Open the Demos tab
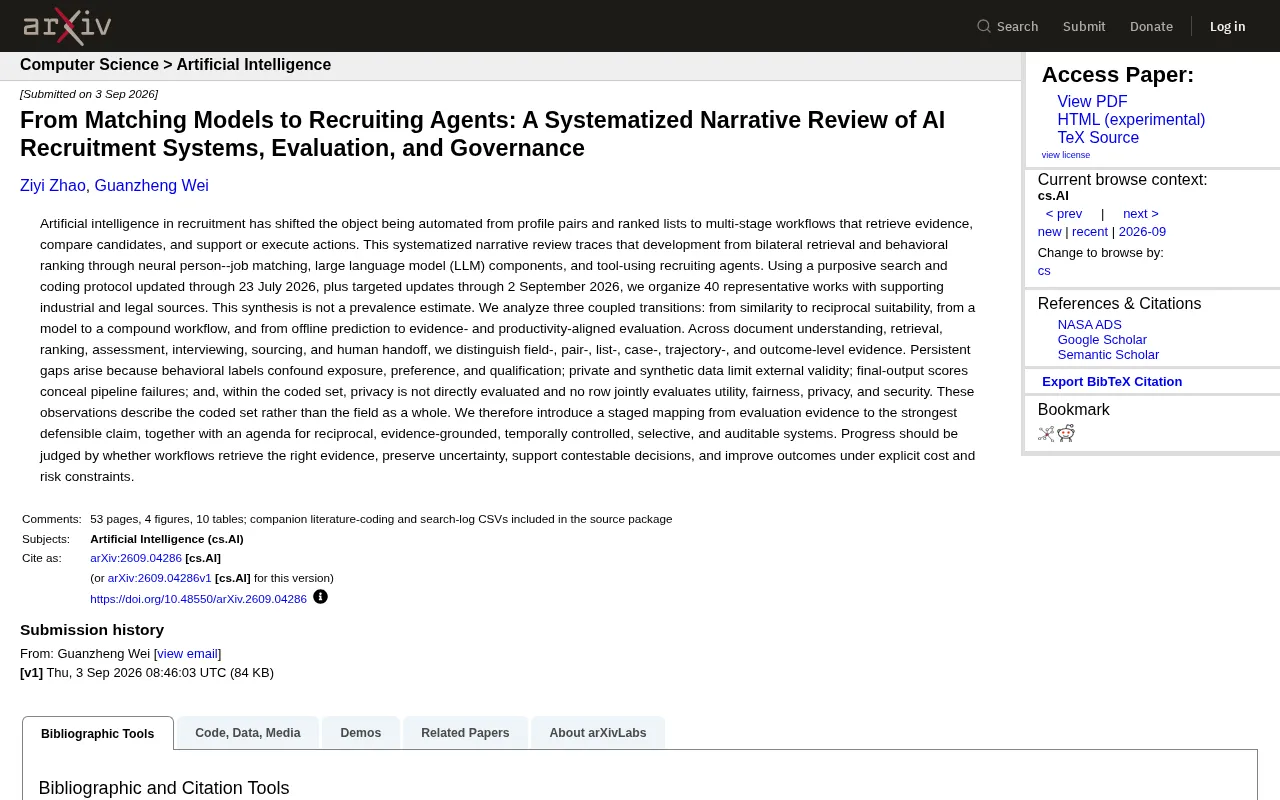 click(x=361, y=733)
